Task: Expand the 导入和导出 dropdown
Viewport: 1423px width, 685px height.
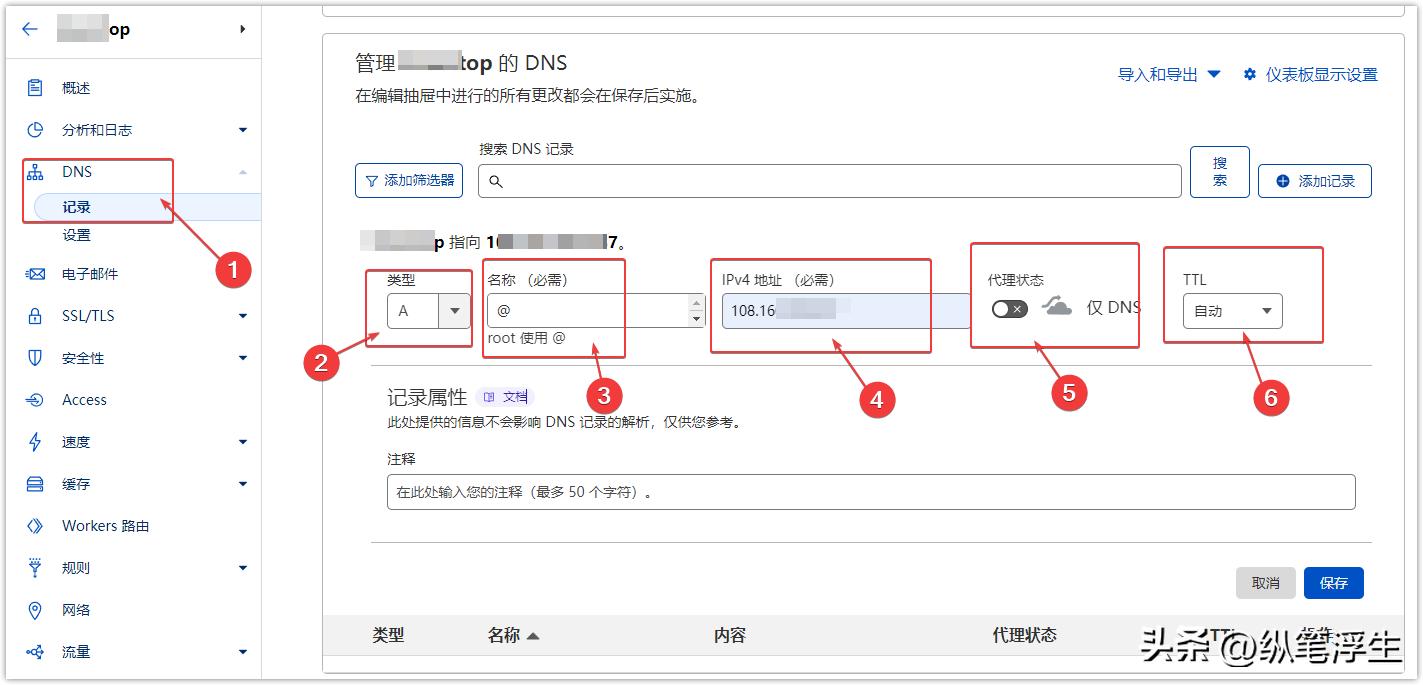Action: [1168, 74]
